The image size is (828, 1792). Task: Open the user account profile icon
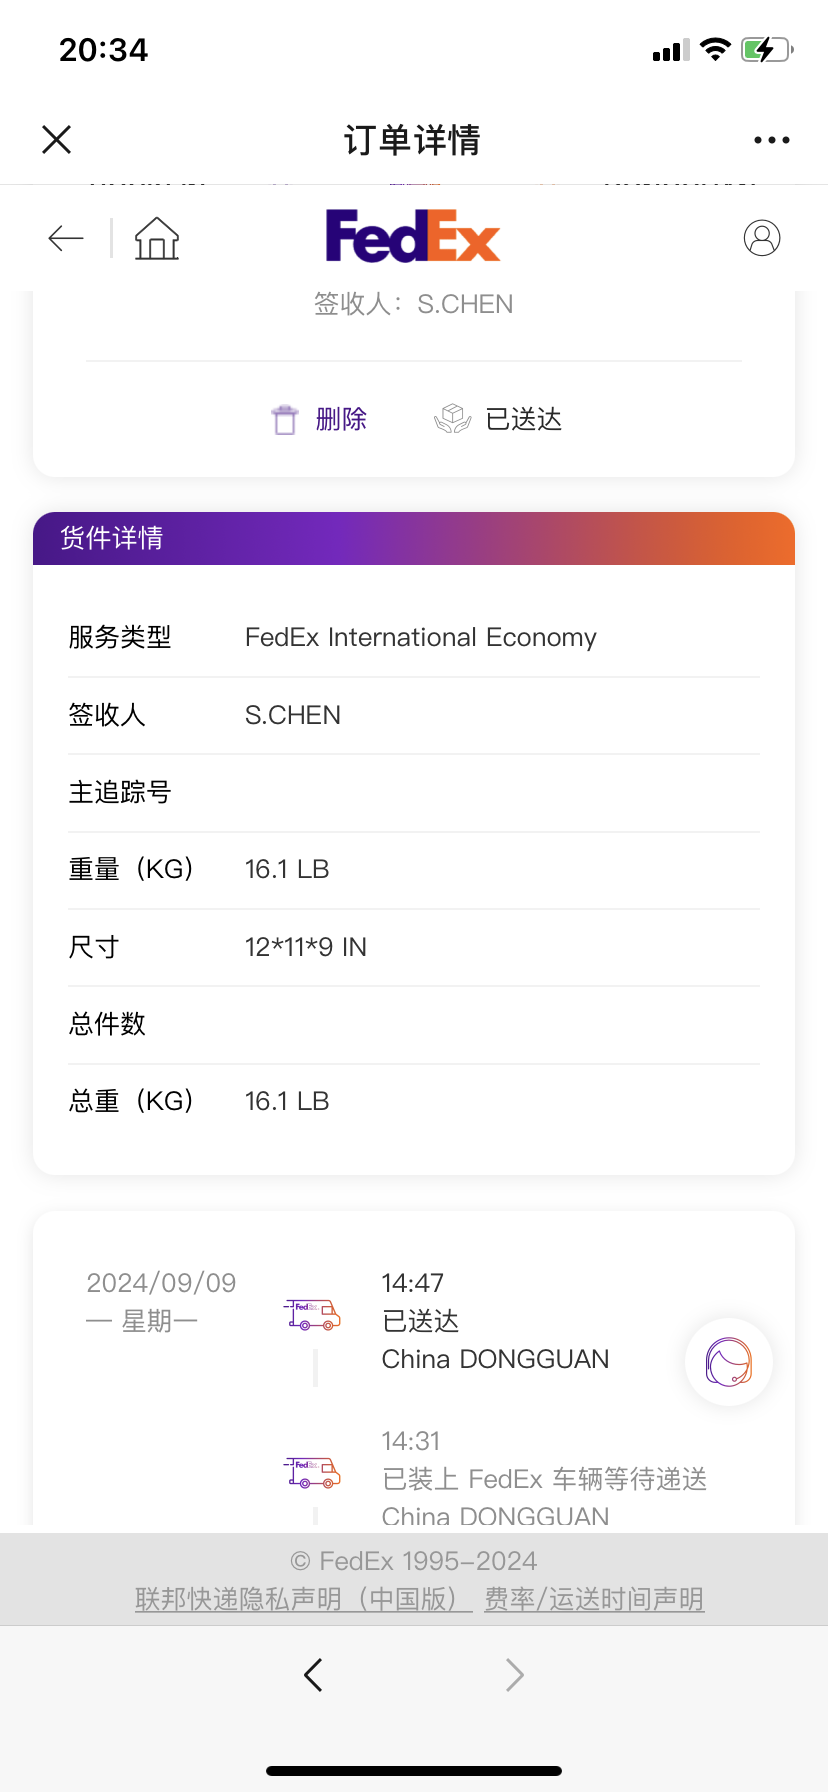pos(762,238)
